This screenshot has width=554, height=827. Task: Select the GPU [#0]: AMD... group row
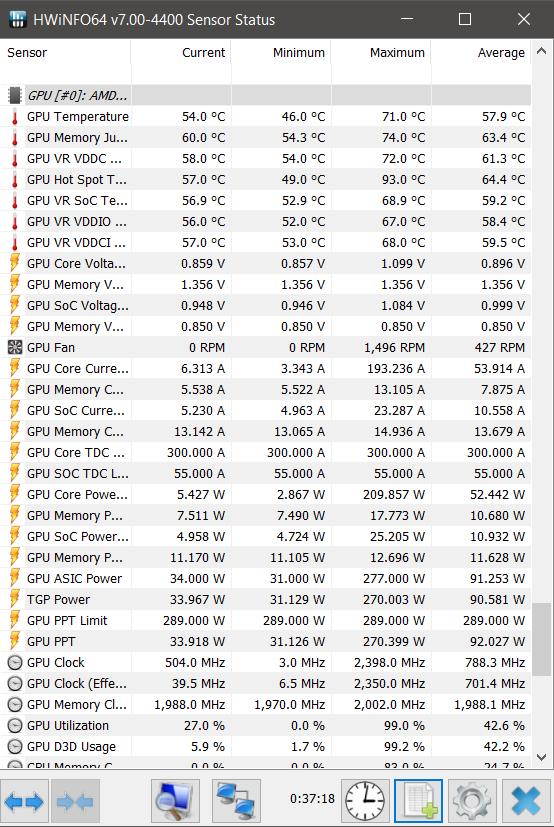point(266,95)
